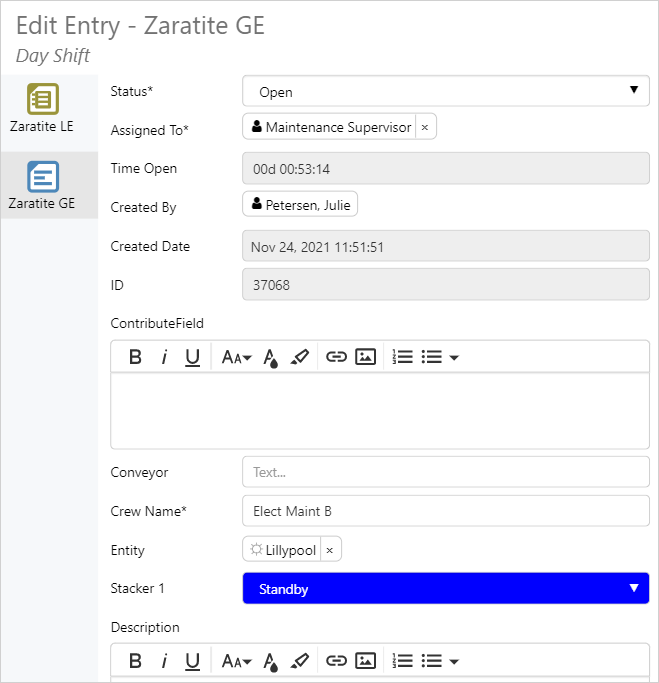This screenshot has height=683, width=659.
Task: Add numbered list in ContributeField editor
Action: click(x=402, y=357)
